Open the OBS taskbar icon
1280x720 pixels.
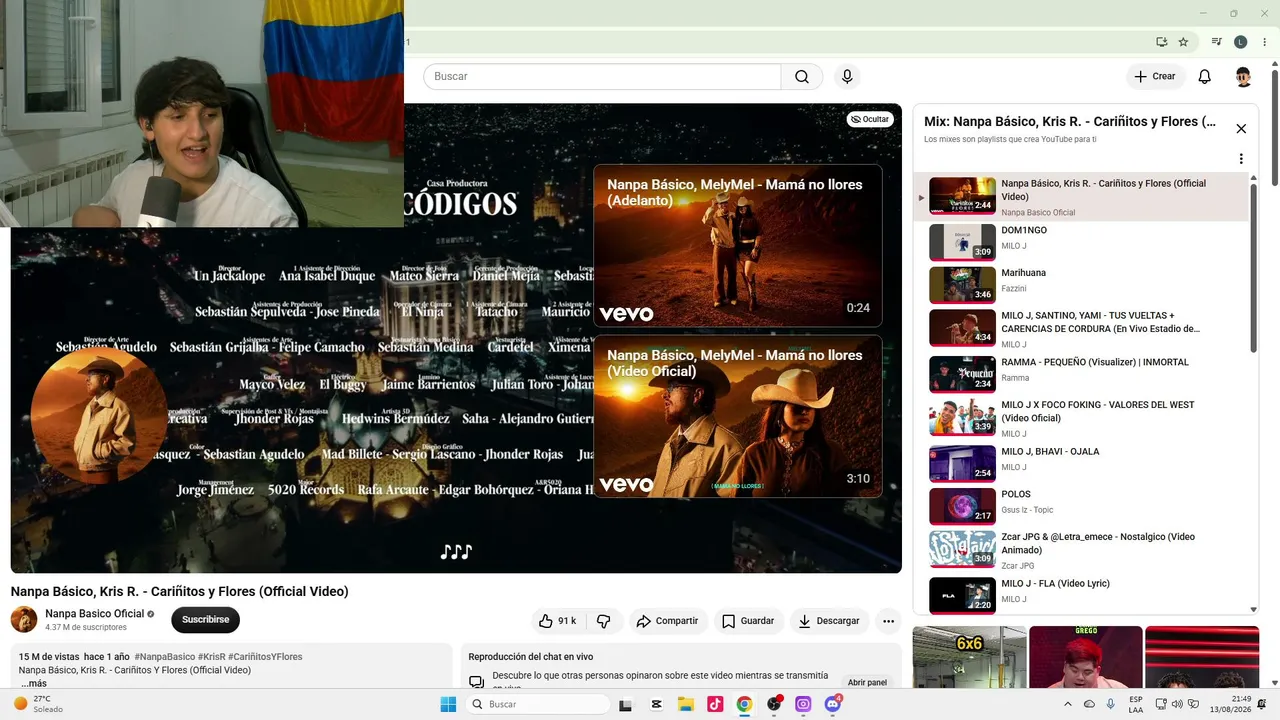(x=774, y=704)
